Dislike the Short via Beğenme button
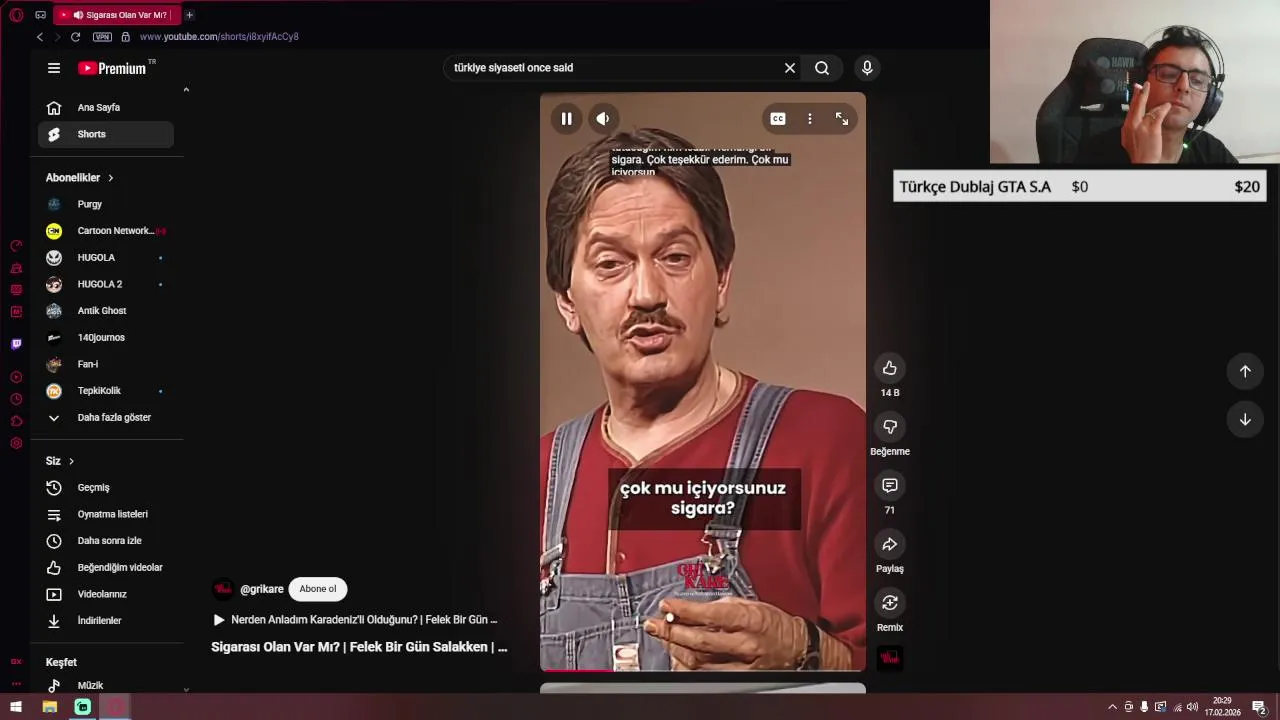Image resolution: width=1280 pixels, height=720 pixels. (890, 427)
